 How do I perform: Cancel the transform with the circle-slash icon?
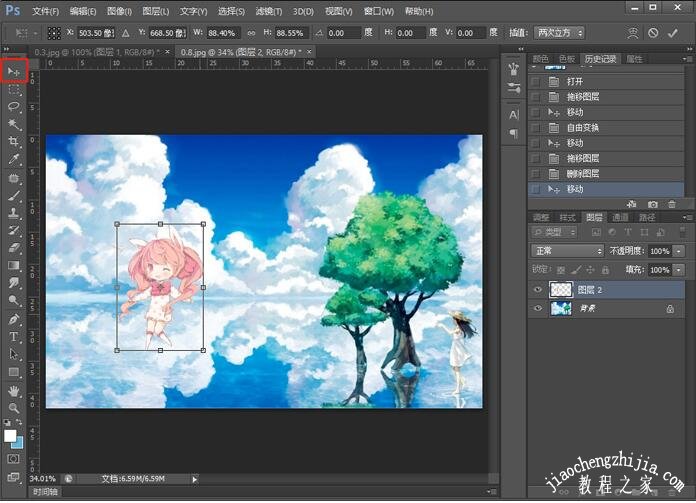pos(652,33)
